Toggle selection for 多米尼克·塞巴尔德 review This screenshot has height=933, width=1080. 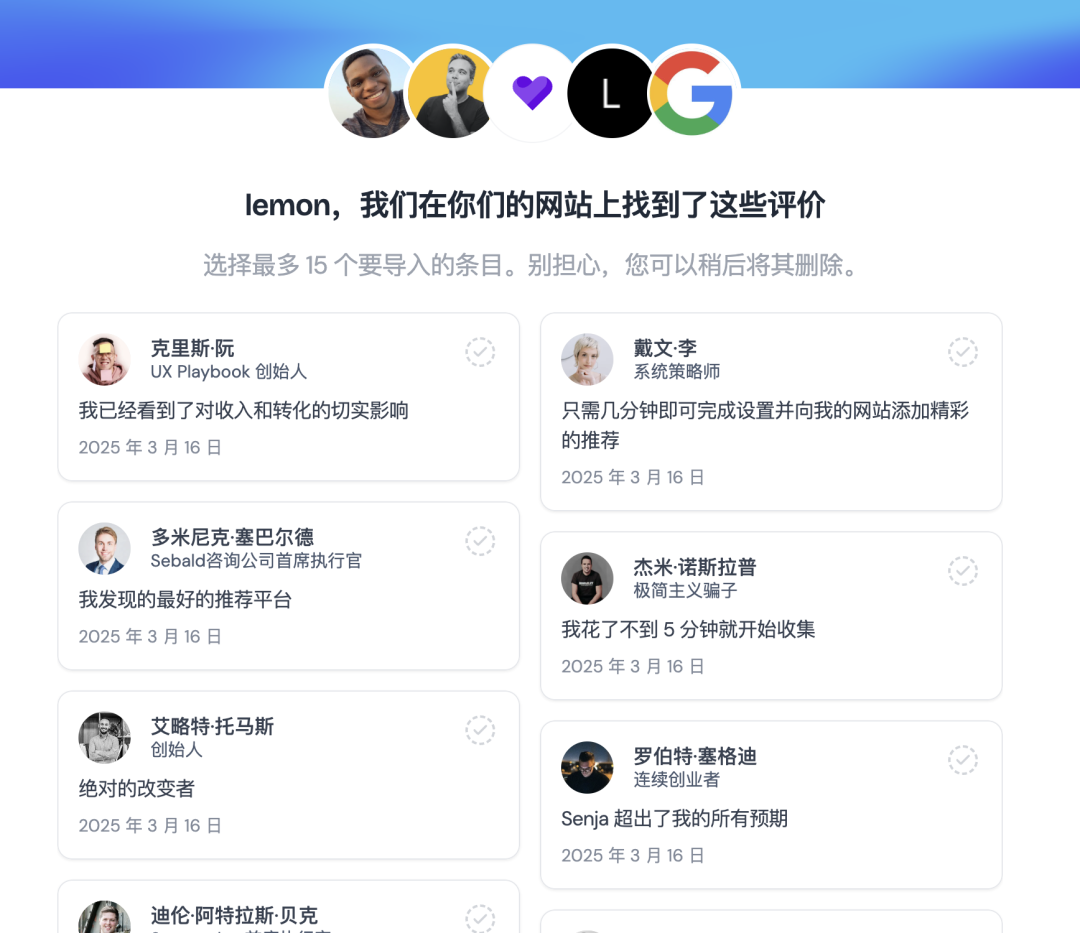coord(480,541)
